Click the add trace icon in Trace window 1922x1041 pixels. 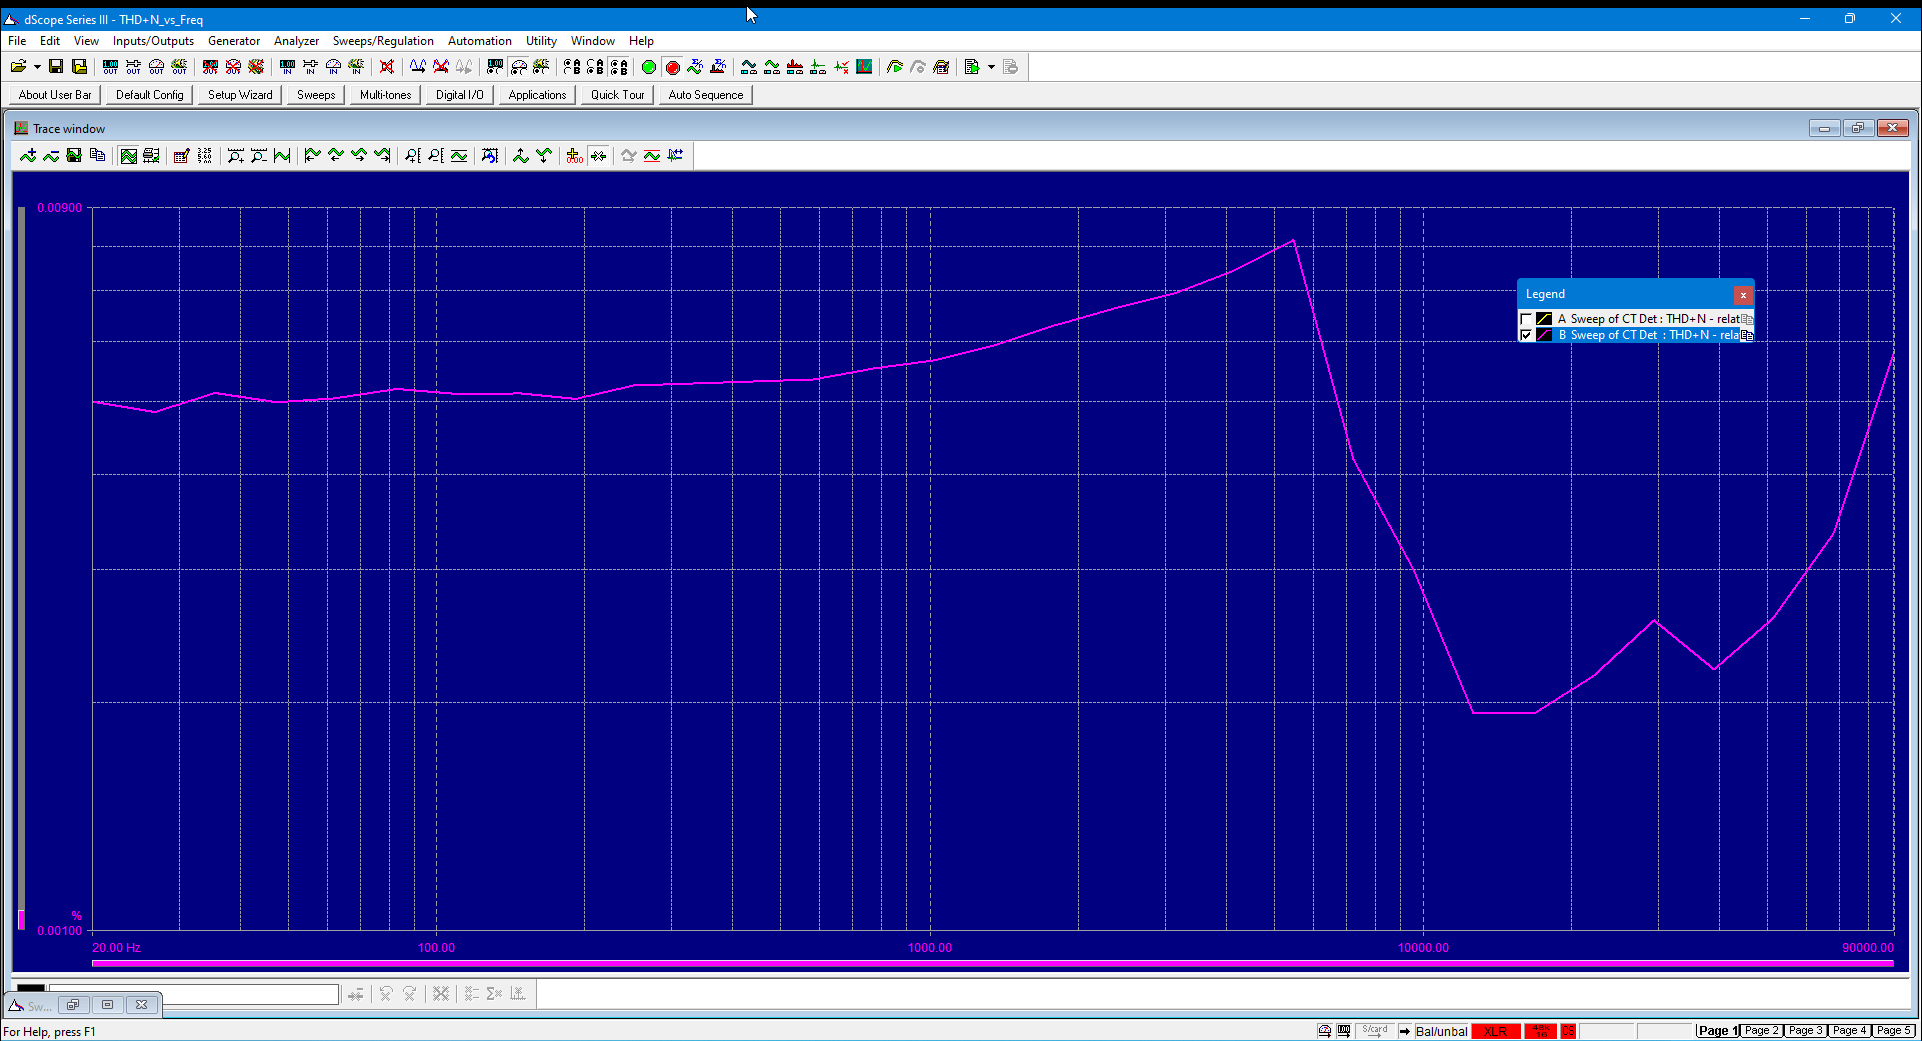tap(28, 155)
